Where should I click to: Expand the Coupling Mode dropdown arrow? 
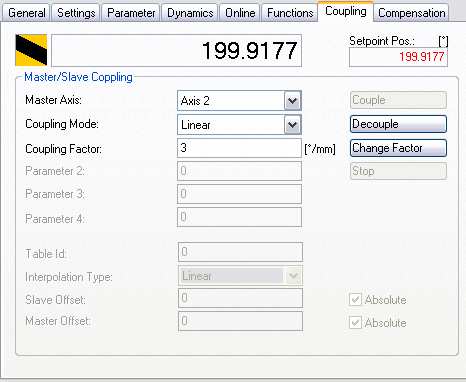tap(293, 125)
